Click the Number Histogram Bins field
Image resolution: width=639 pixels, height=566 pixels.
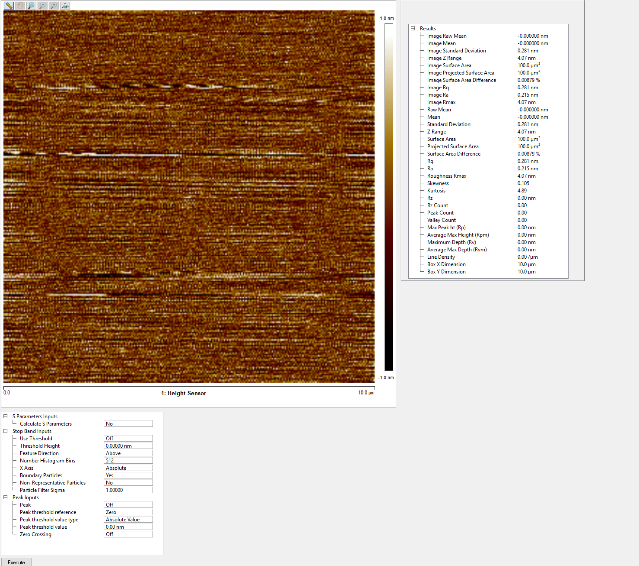coord(128,460)
